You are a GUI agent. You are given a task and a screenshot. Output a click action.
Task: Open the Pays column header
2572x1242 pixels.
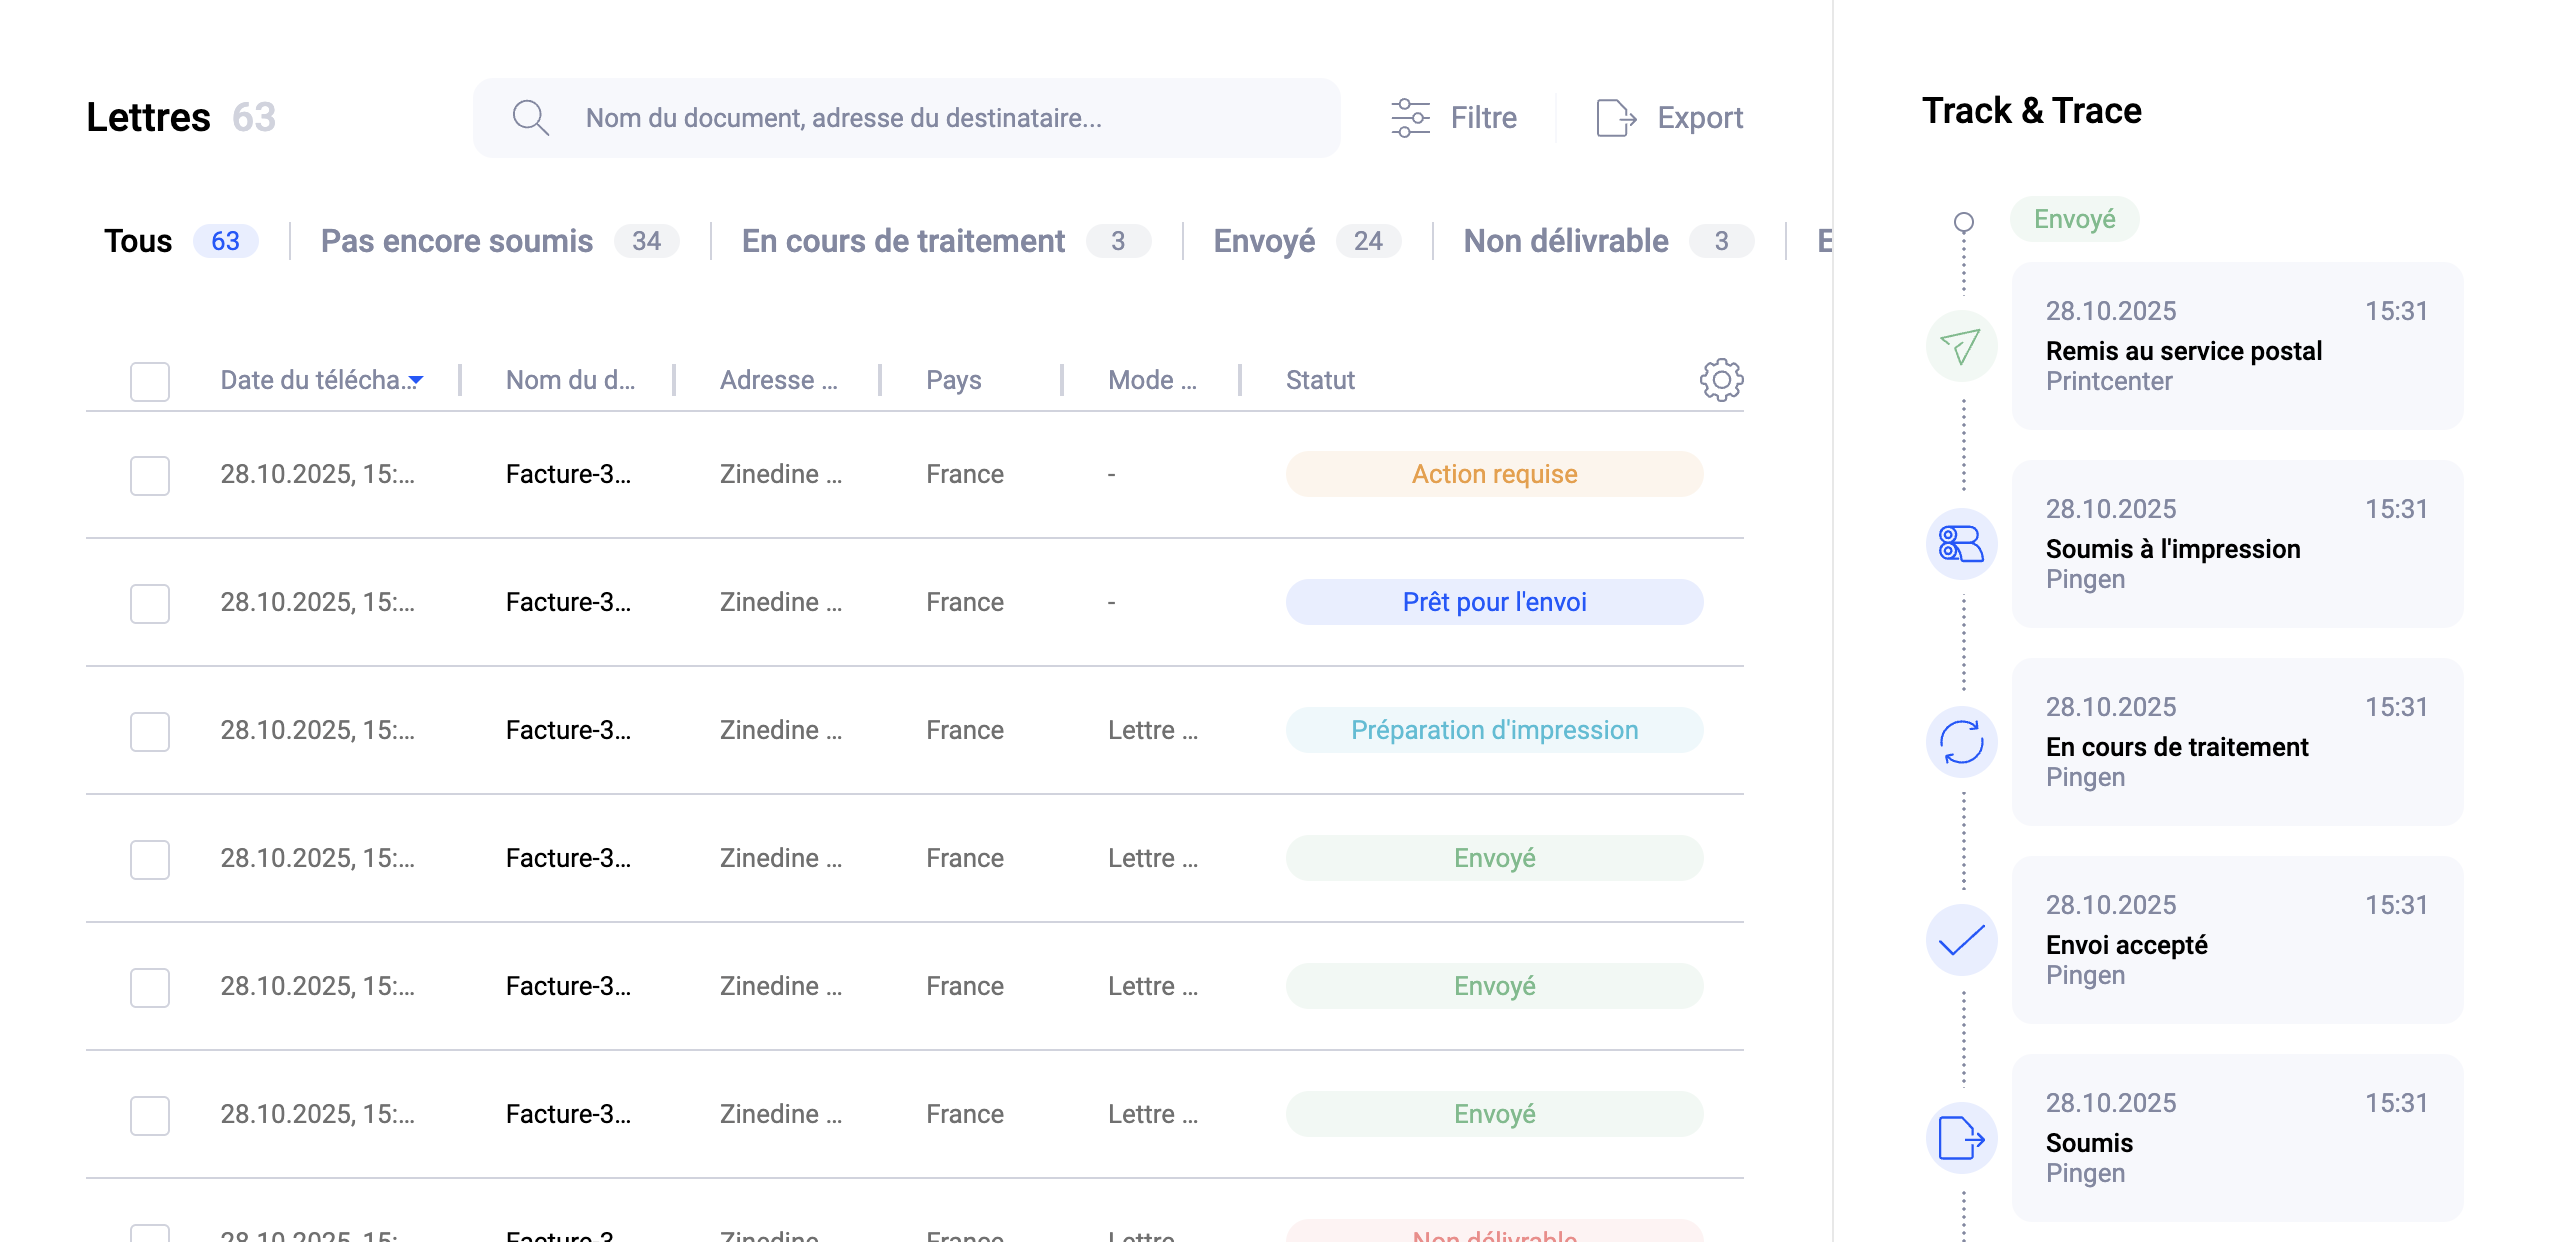click(x=952, y=380)
